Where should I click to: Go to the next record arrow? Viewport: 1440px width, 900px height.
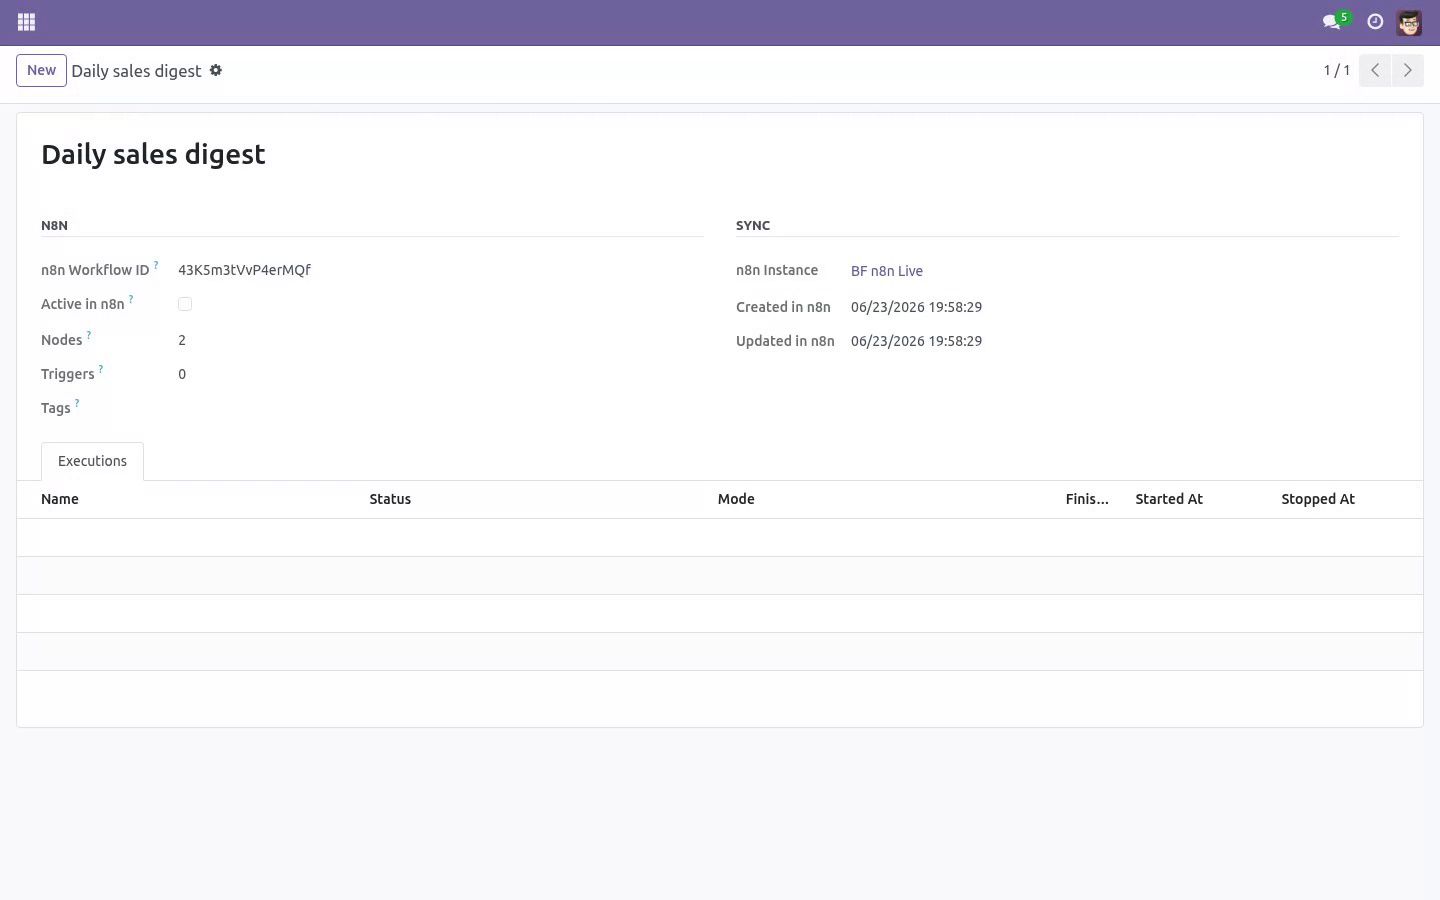click(1407, 70)
